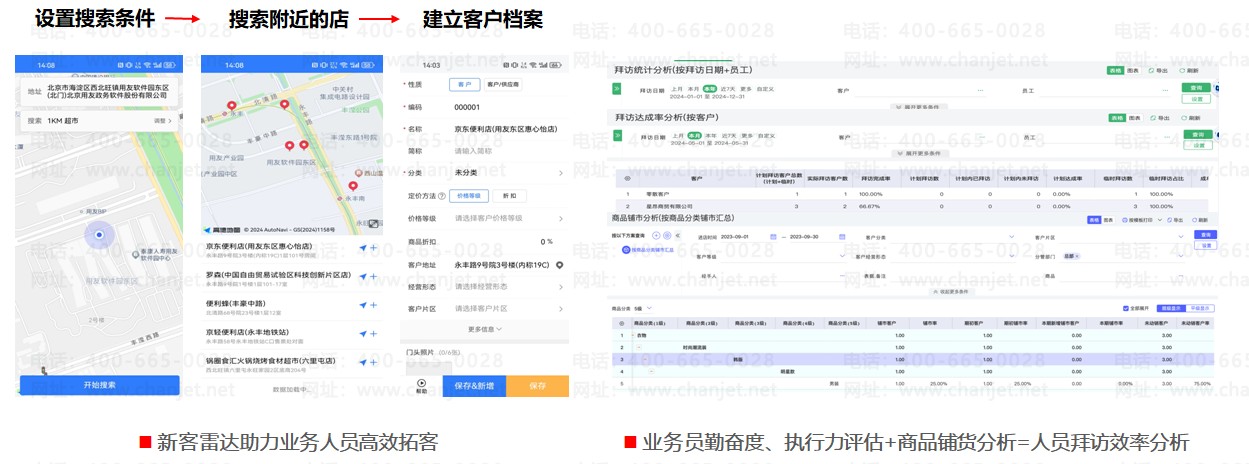
Task: Tap the plus icon beside 京东便利店(用友东区惠心怡店)
Action: [x=373, y=248]
